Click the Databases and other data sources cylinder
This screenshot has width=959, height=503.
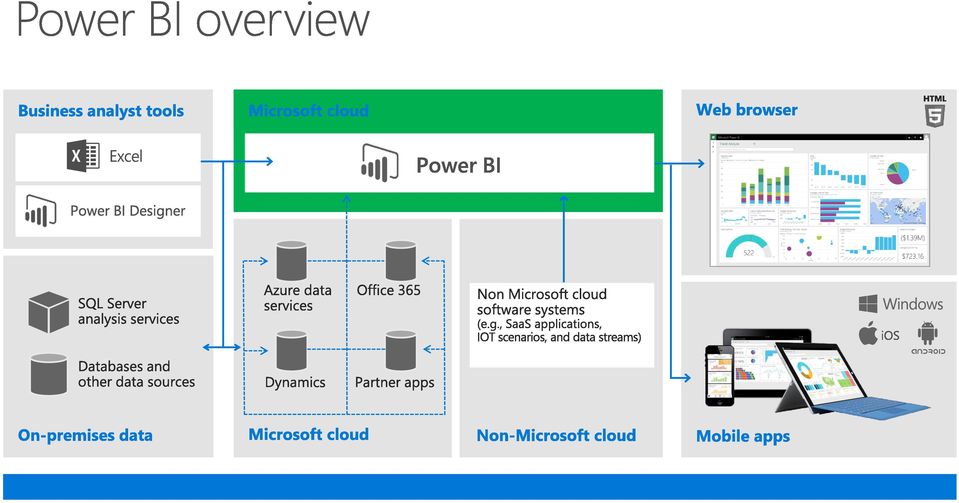48,373
